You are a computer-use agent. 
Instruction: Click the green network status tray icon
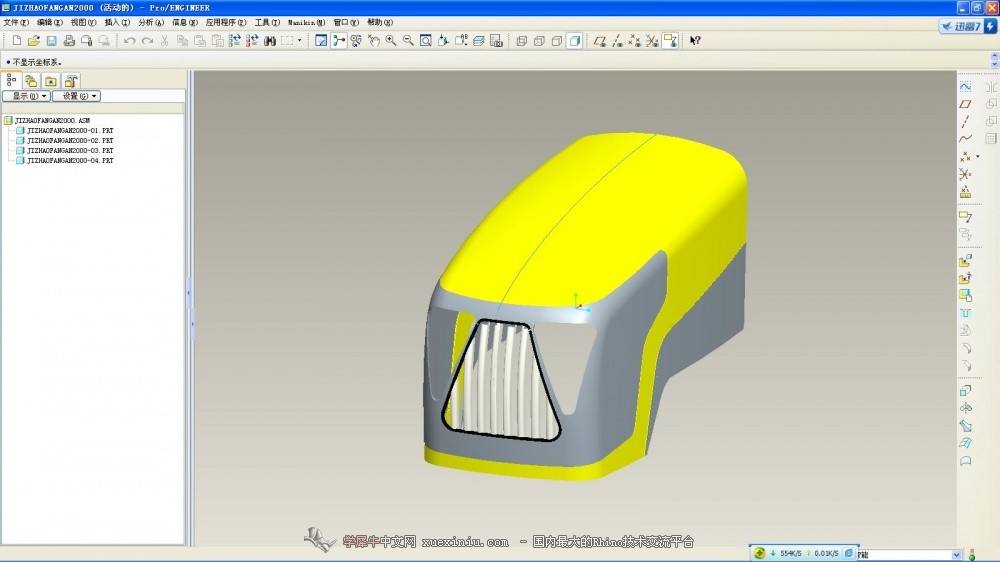760,553
